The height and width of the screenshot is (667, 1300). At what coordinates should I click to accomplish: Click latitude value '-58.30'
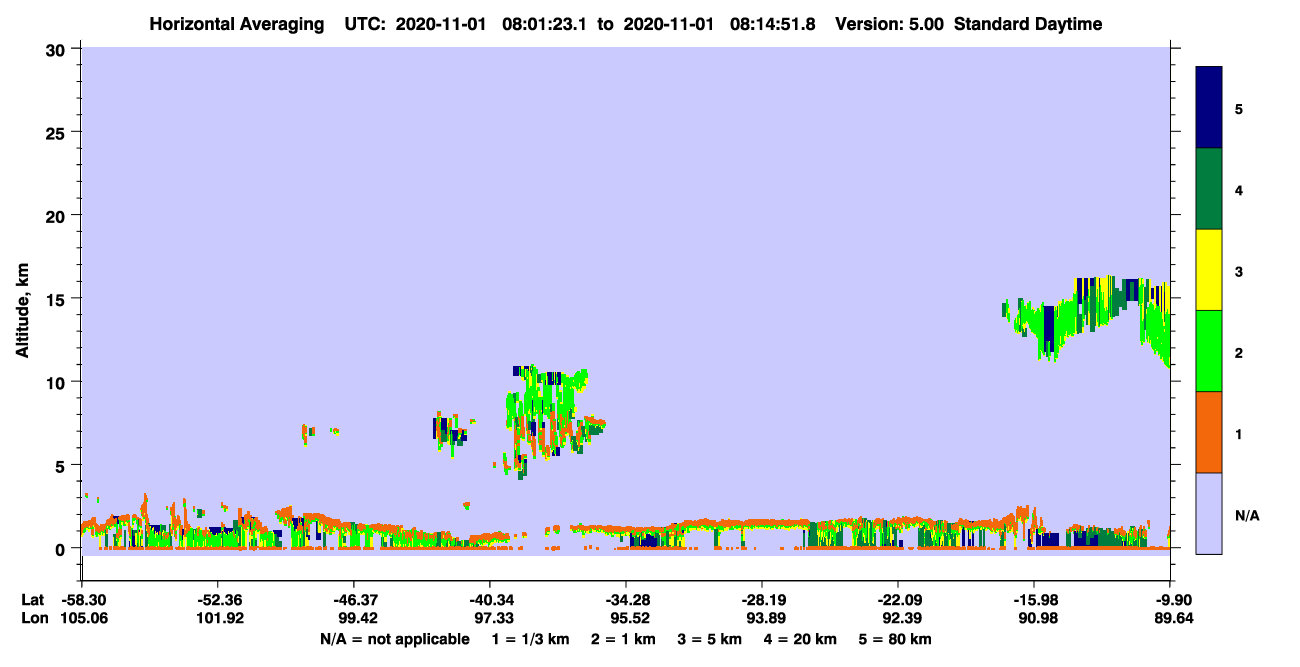click(x=82, y=600)
